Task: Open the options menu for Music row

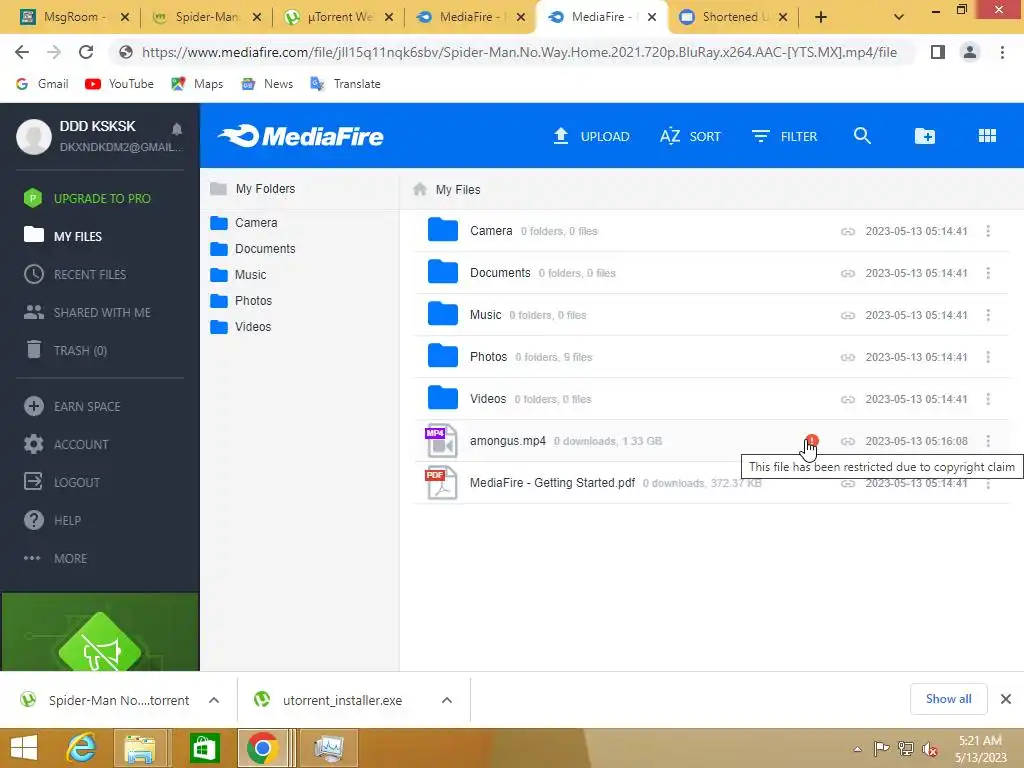Action: coord(988,315)
